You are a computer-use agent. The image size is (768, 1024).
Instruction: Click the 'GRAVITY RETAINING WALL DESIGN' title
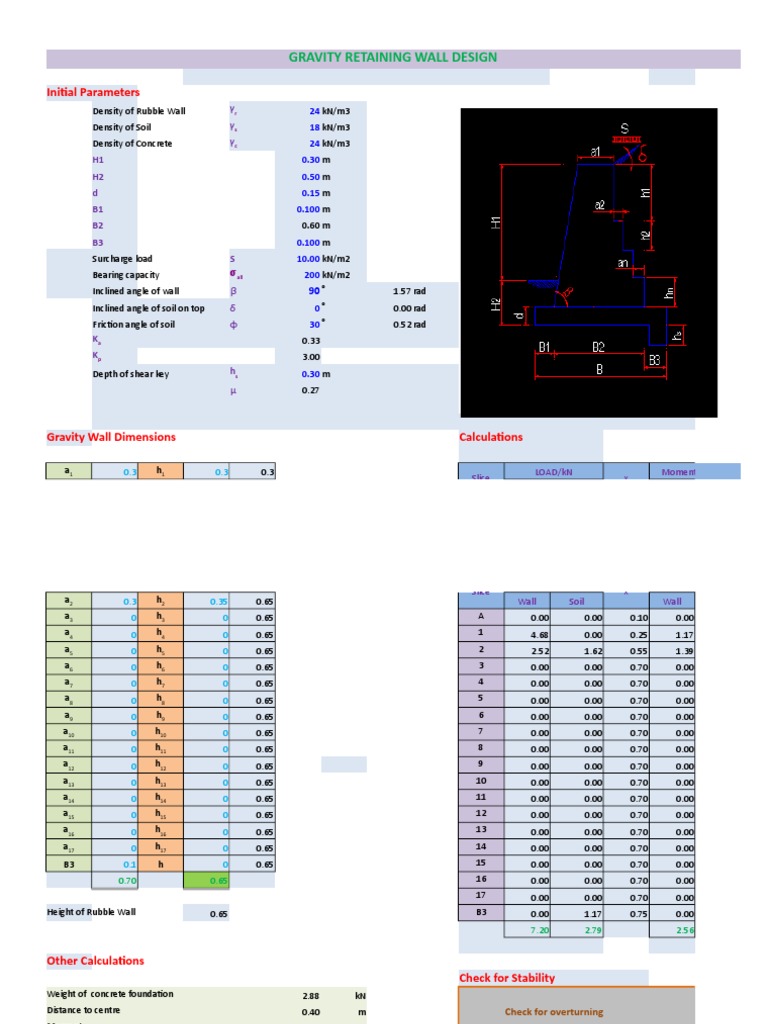(x=392, y=57)
